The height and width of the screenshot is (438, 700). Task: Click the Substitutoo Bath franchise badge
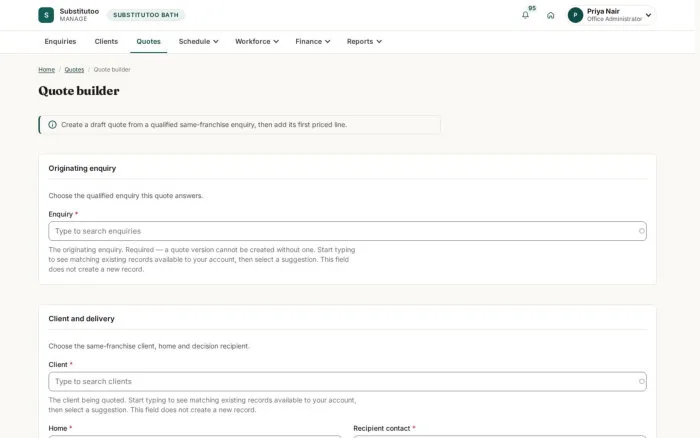tap(146, 15)
